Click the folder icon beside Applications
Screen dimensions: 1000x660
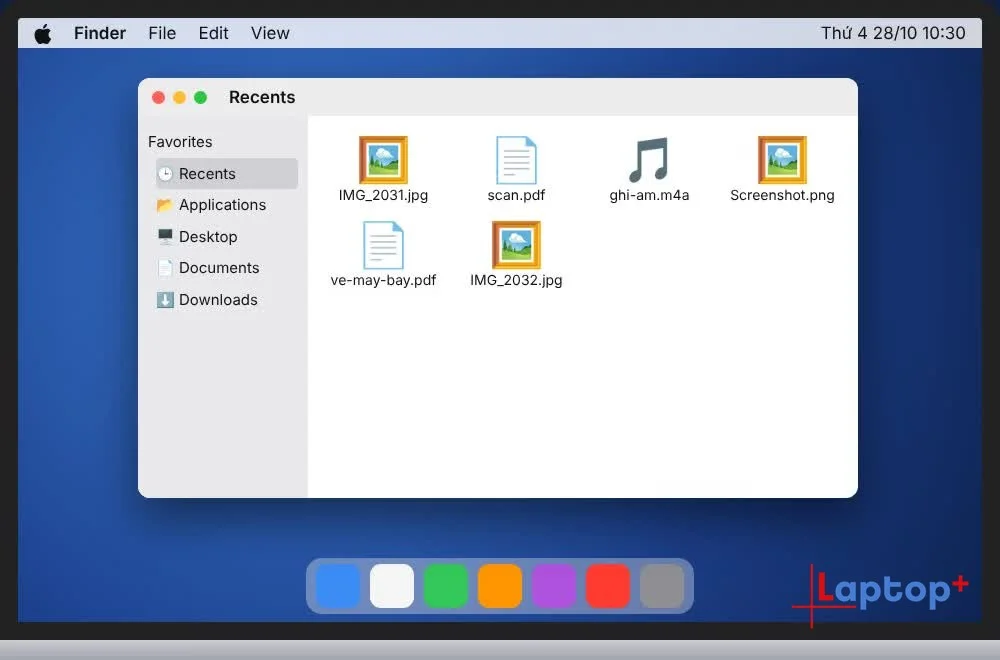coord(165,205)
